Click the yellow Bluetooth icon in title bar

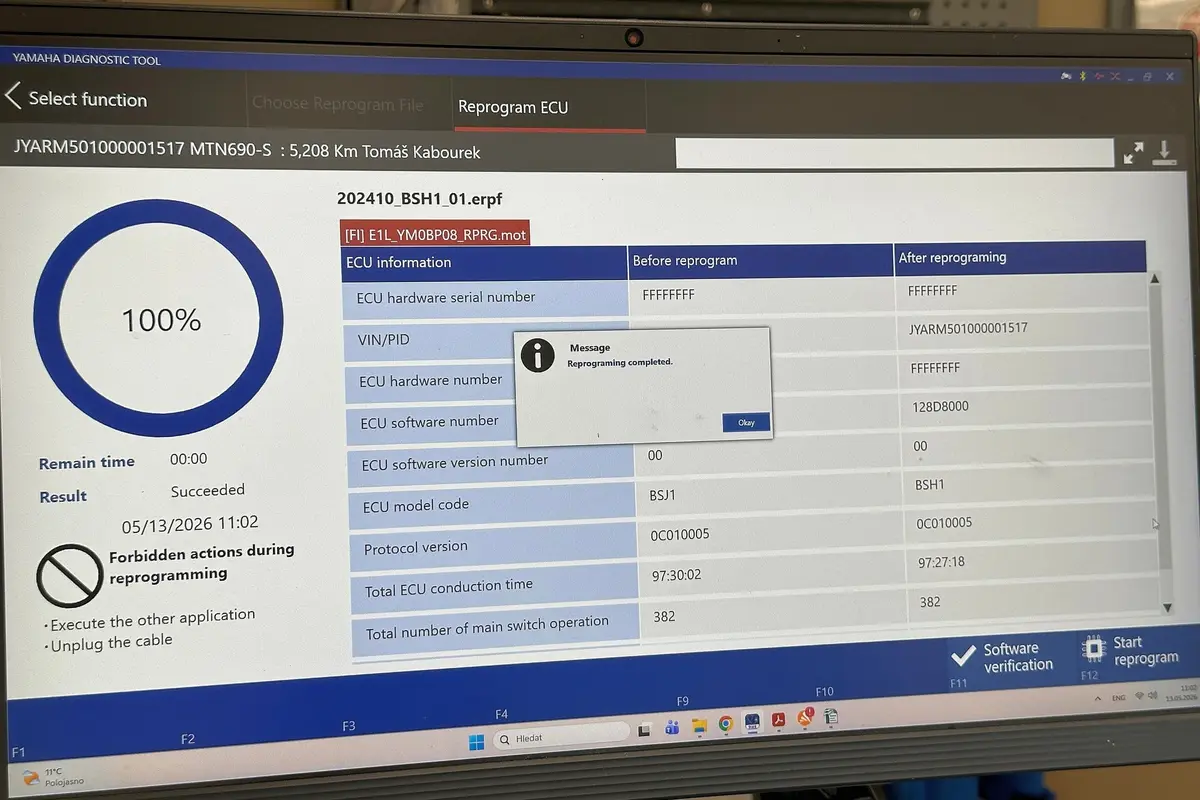point(1083,76)
